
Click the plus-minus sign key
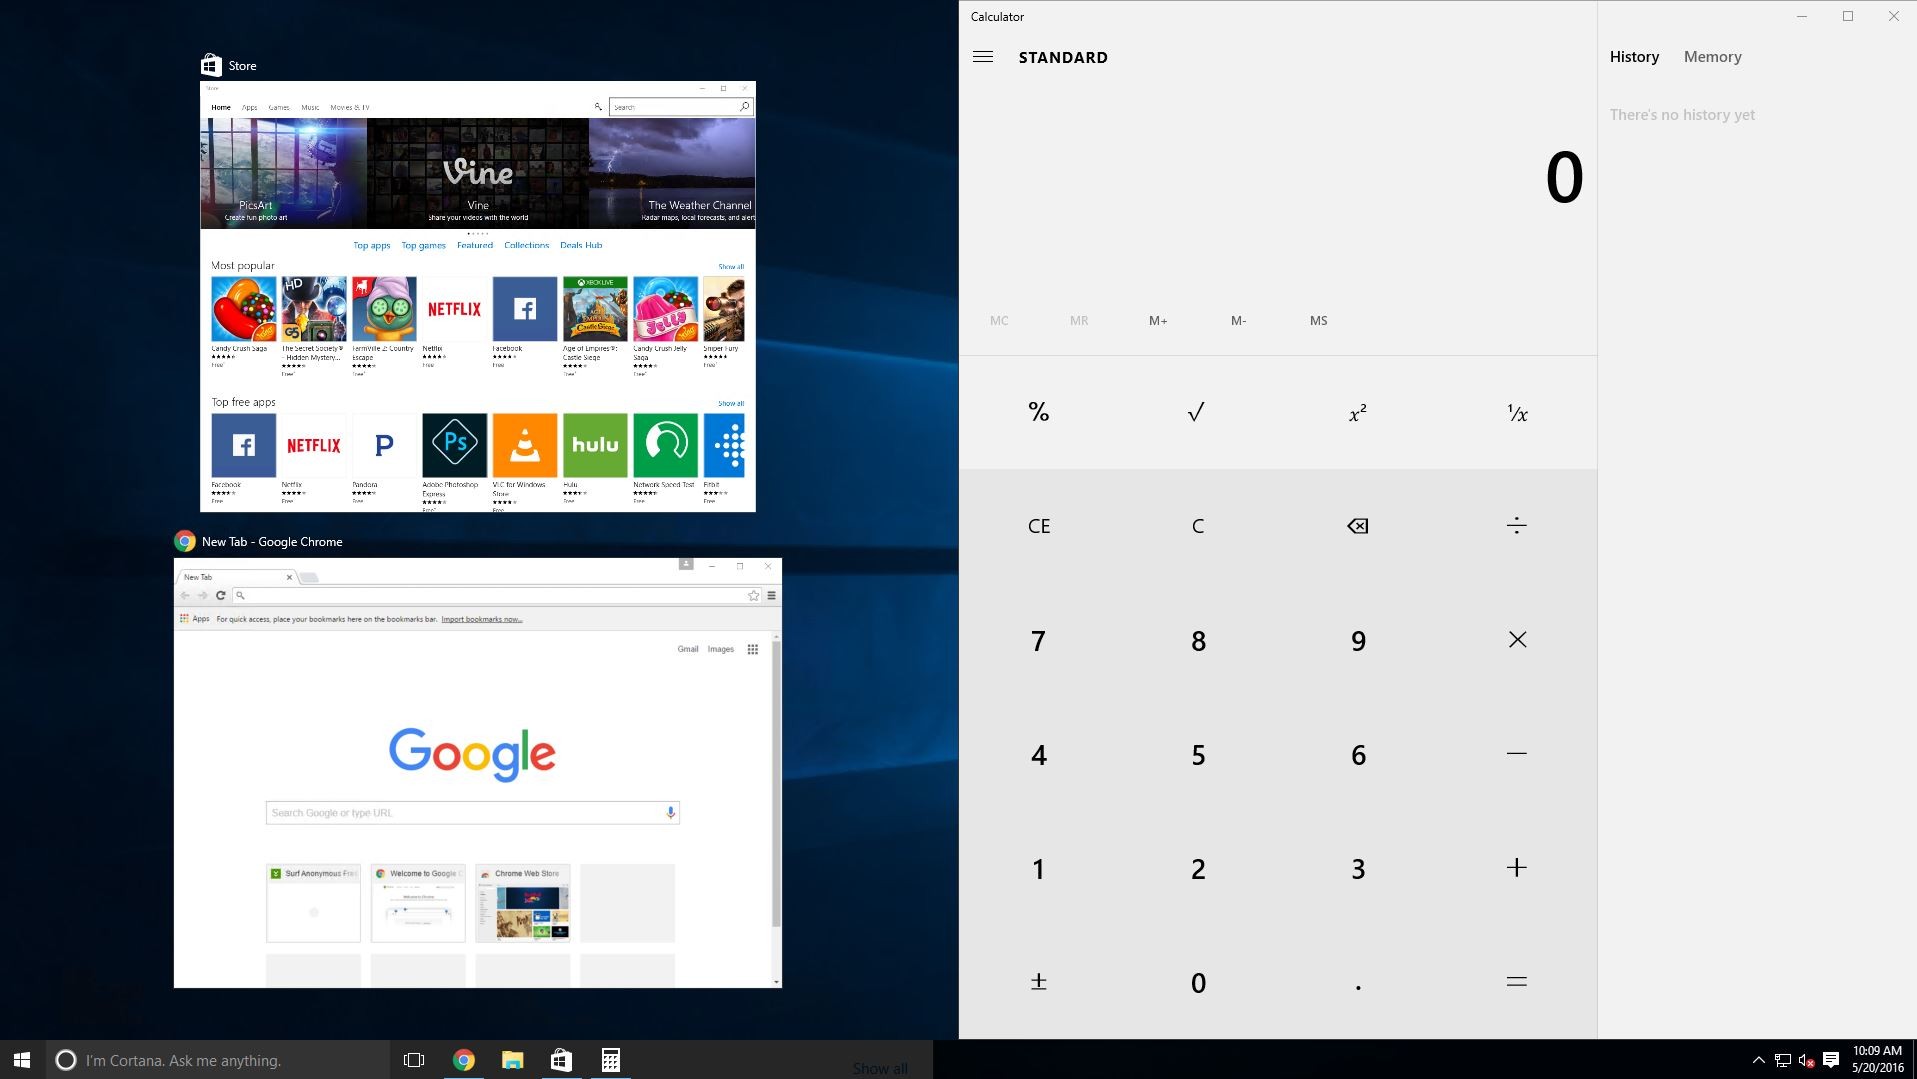pyautogui.click(x=1039, y=982)
